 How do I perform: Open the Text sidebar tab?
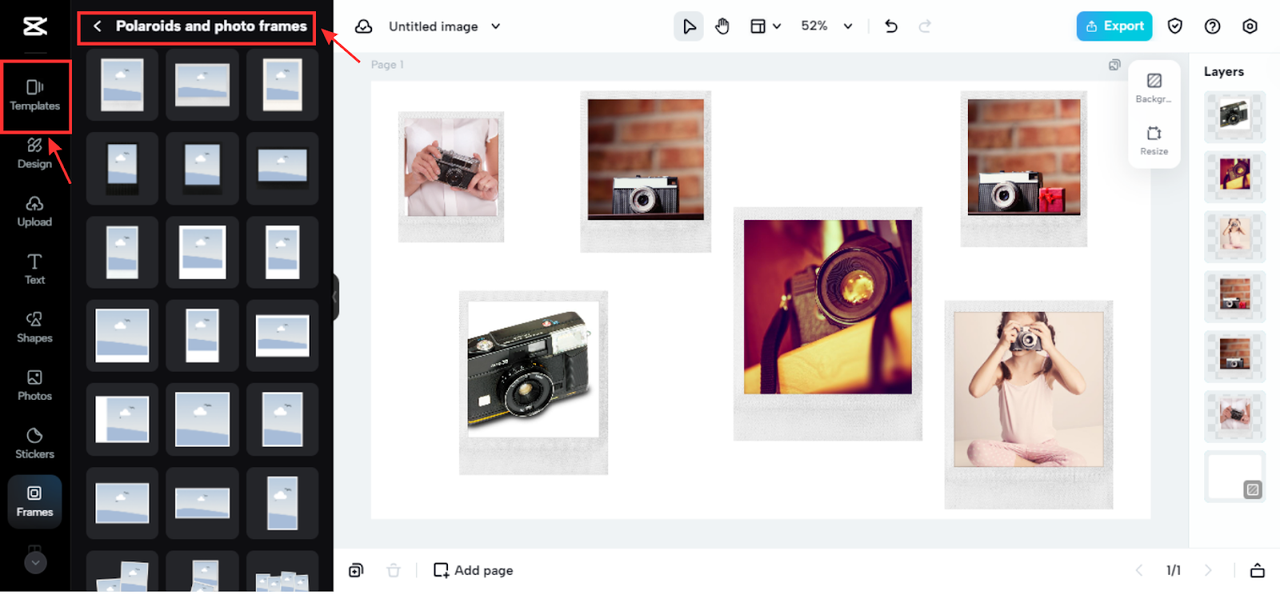click(x=35, y=270)
